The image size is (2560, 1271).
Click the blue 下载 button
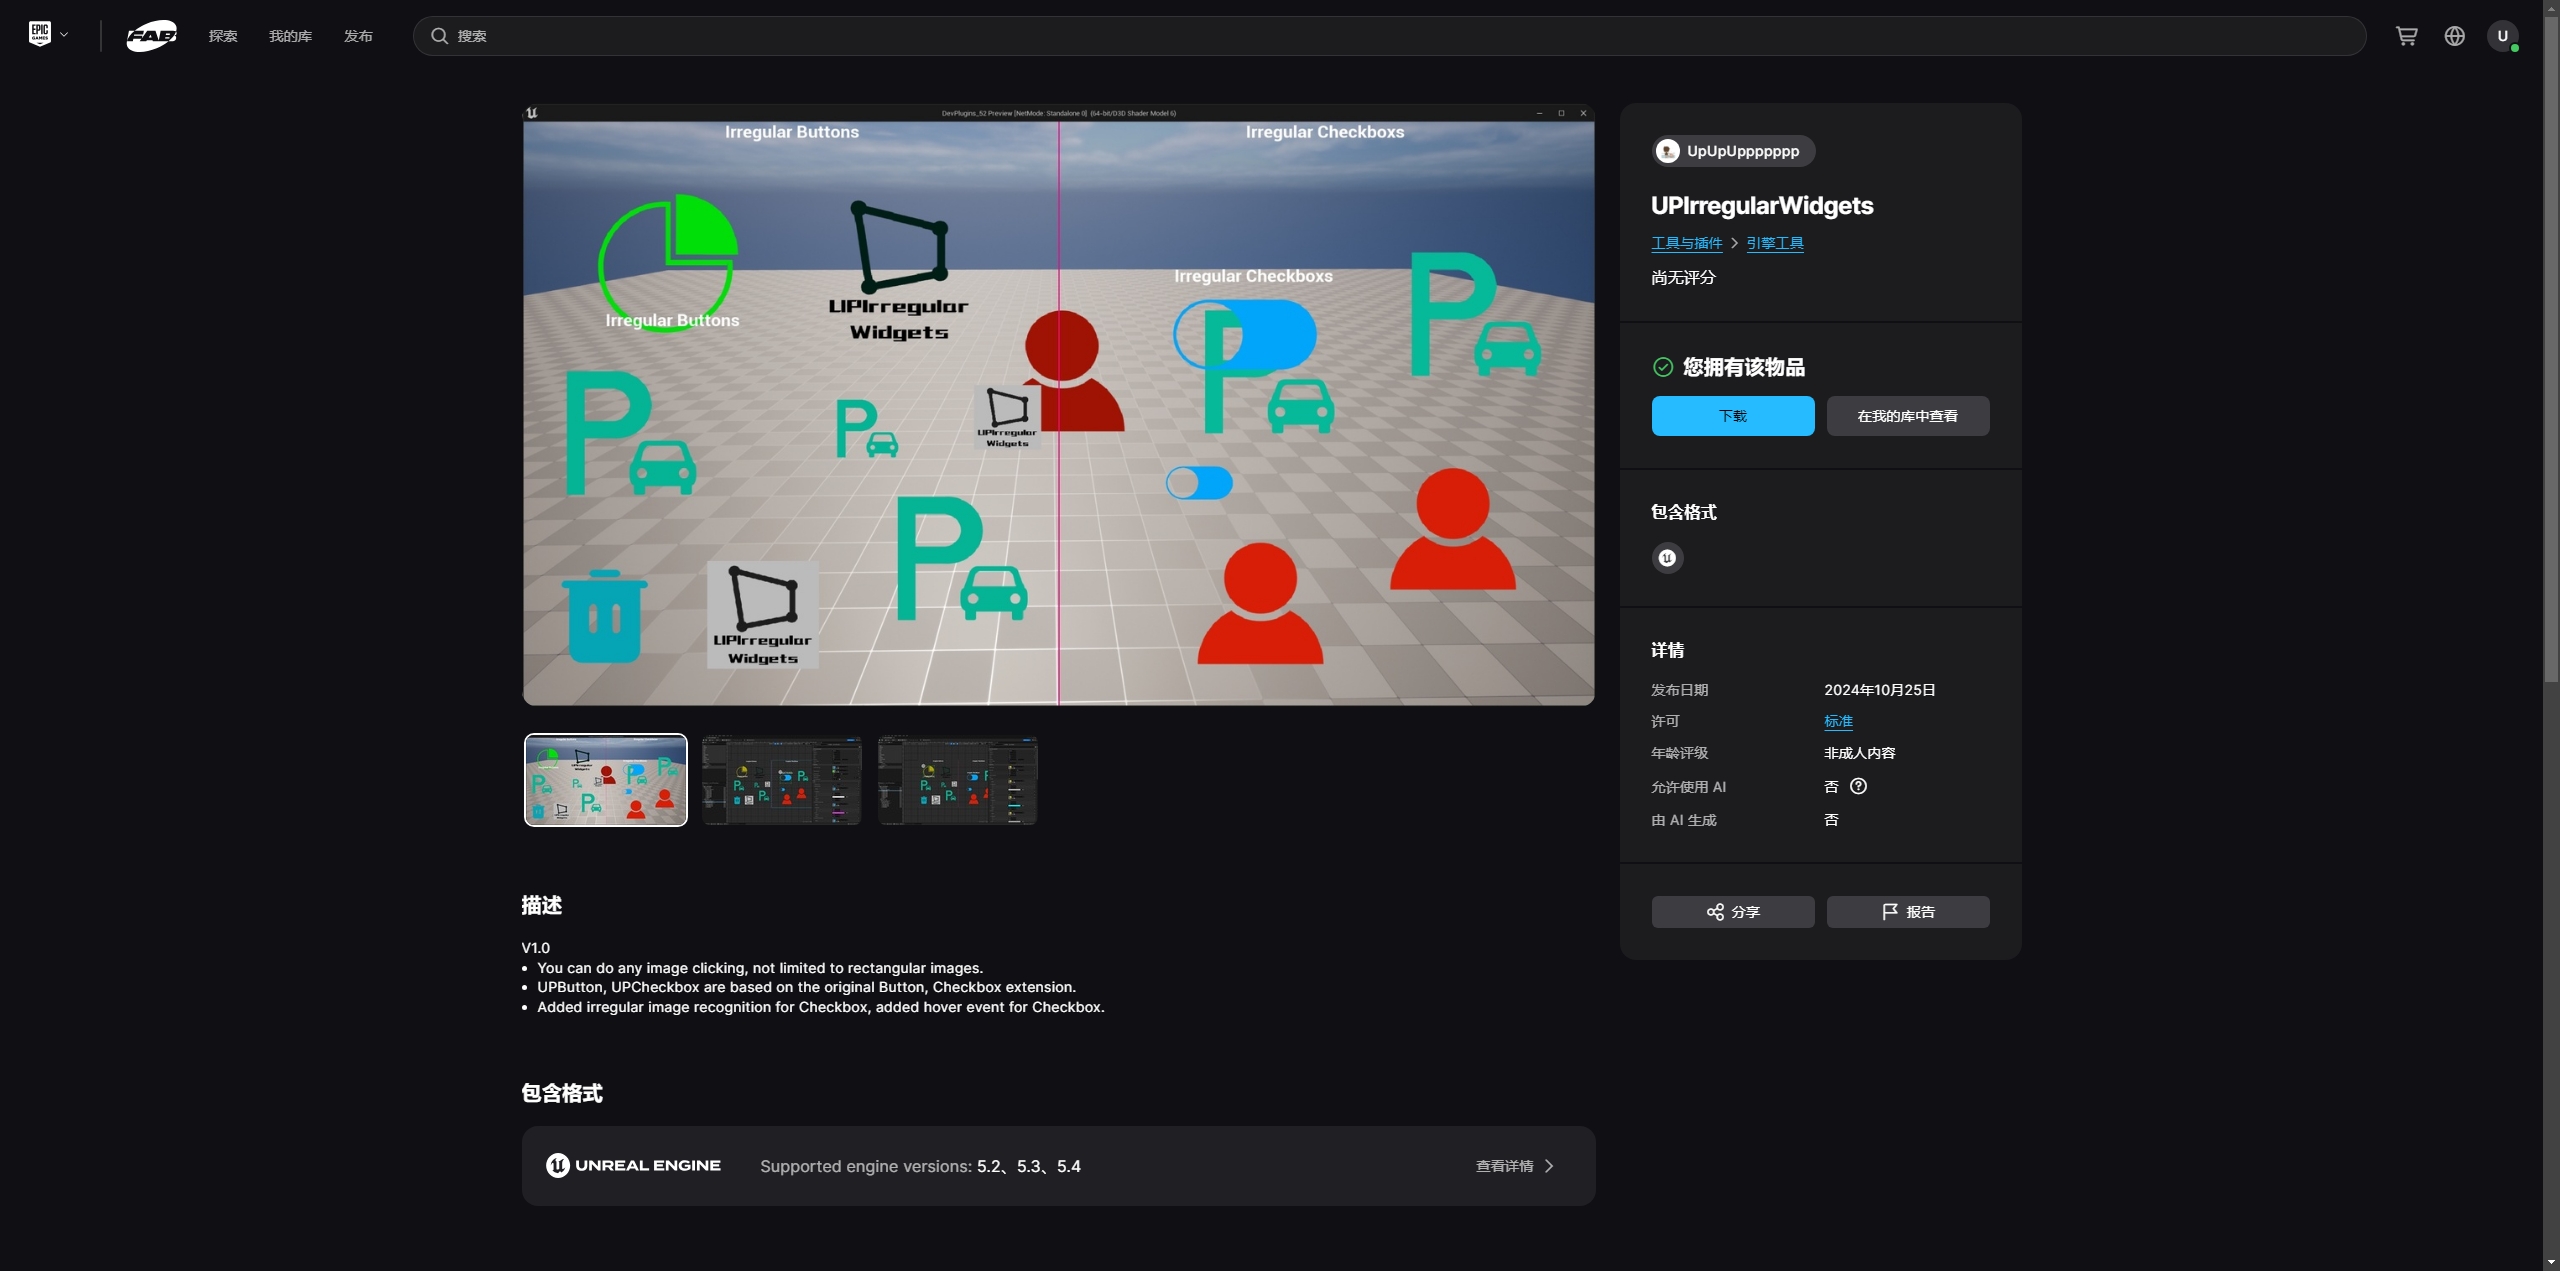(1732, 416)
